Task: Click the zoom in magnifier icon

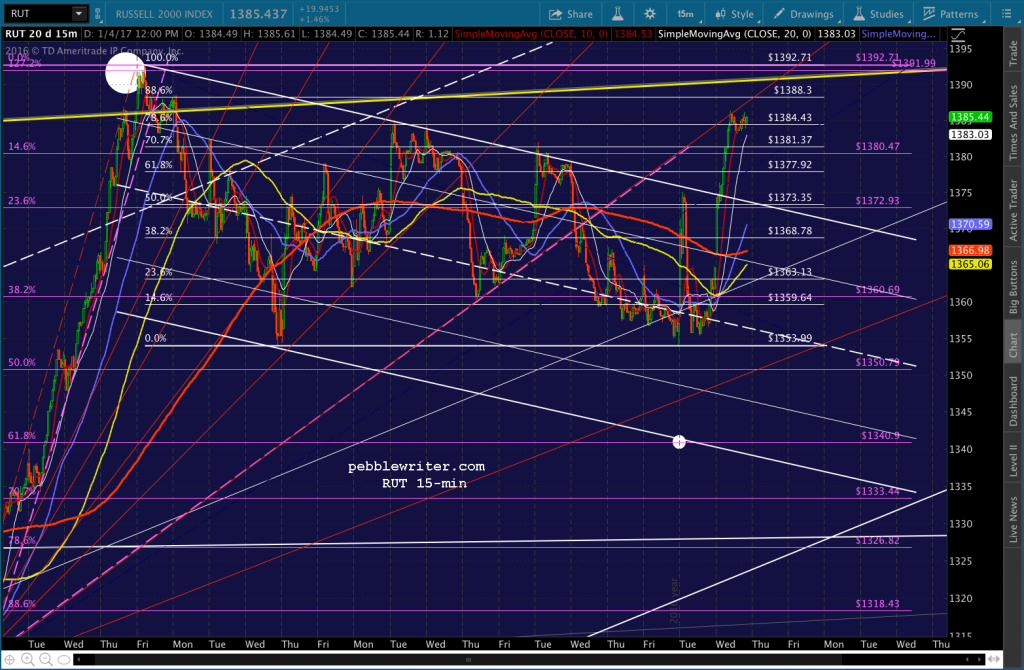Action: (27, 660)
